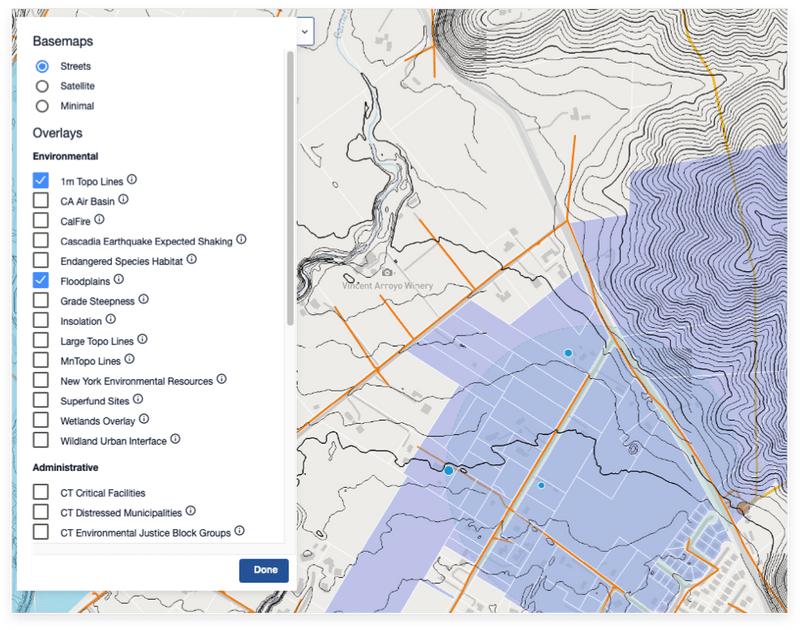800x630 pixels.
Task: Open the CA Air Basin info tooltip
Action: click(x=124, y=199)
